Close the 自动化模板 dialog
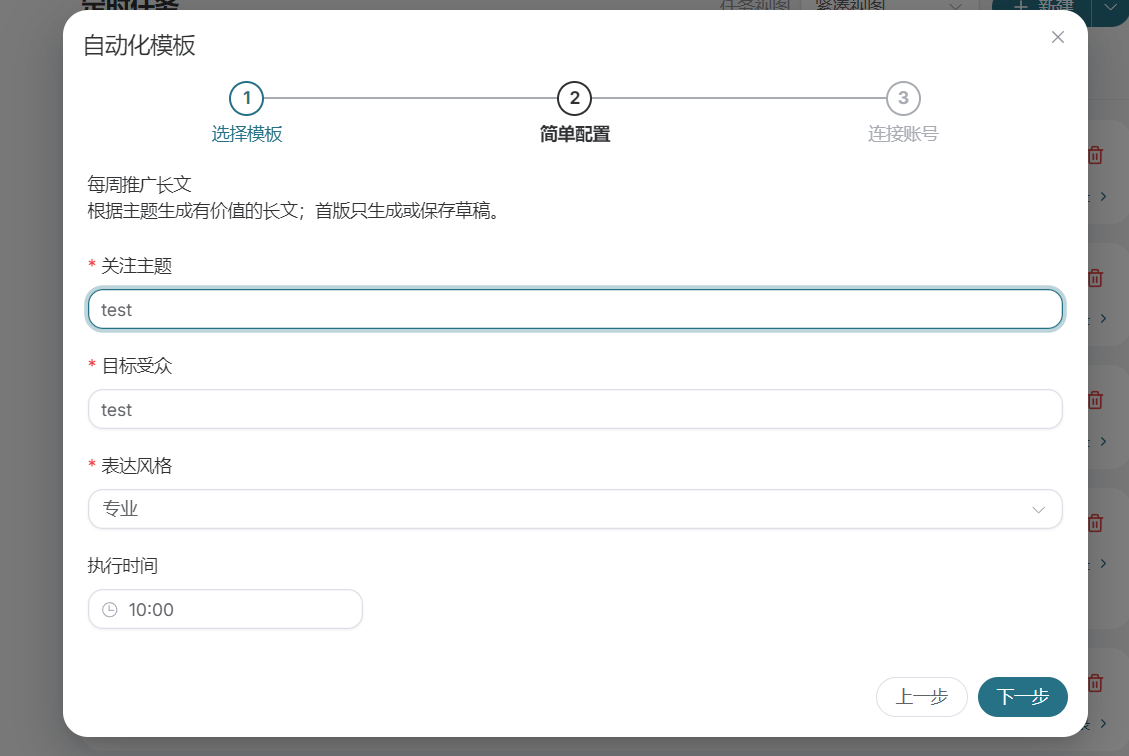 pos(1057,37)
